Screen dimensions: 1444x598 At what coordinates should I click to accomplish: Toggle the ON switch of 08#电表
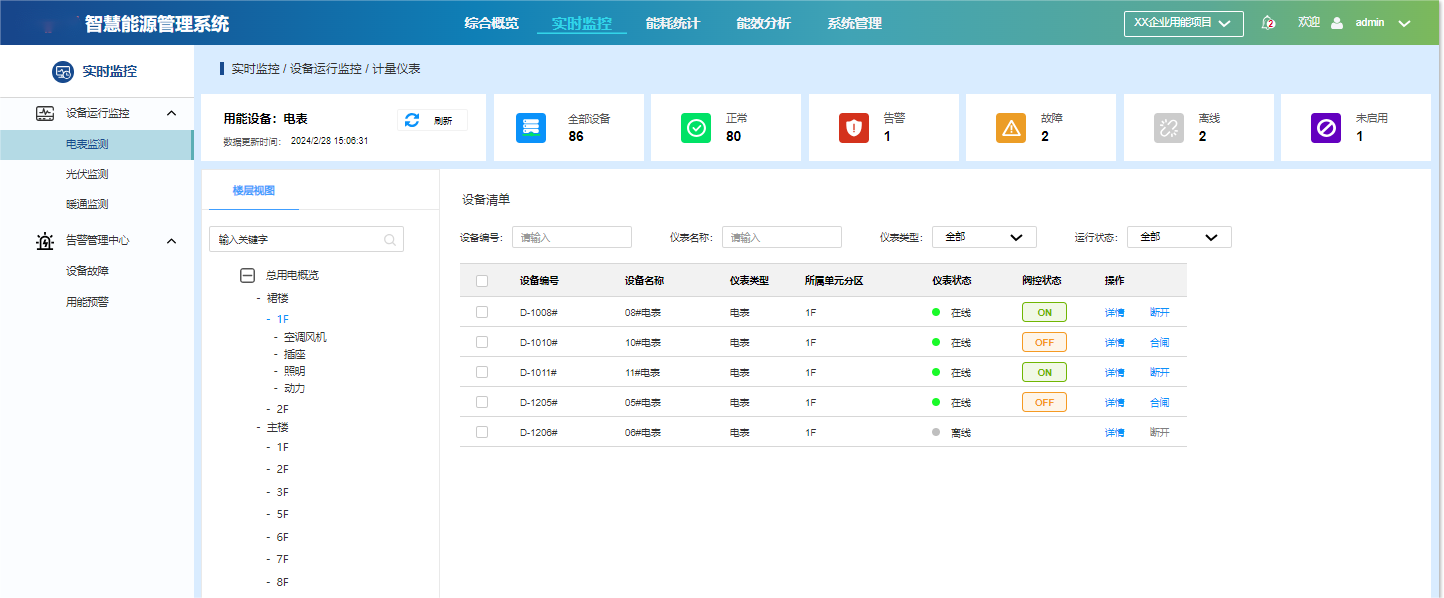(x=1044, y=312)
